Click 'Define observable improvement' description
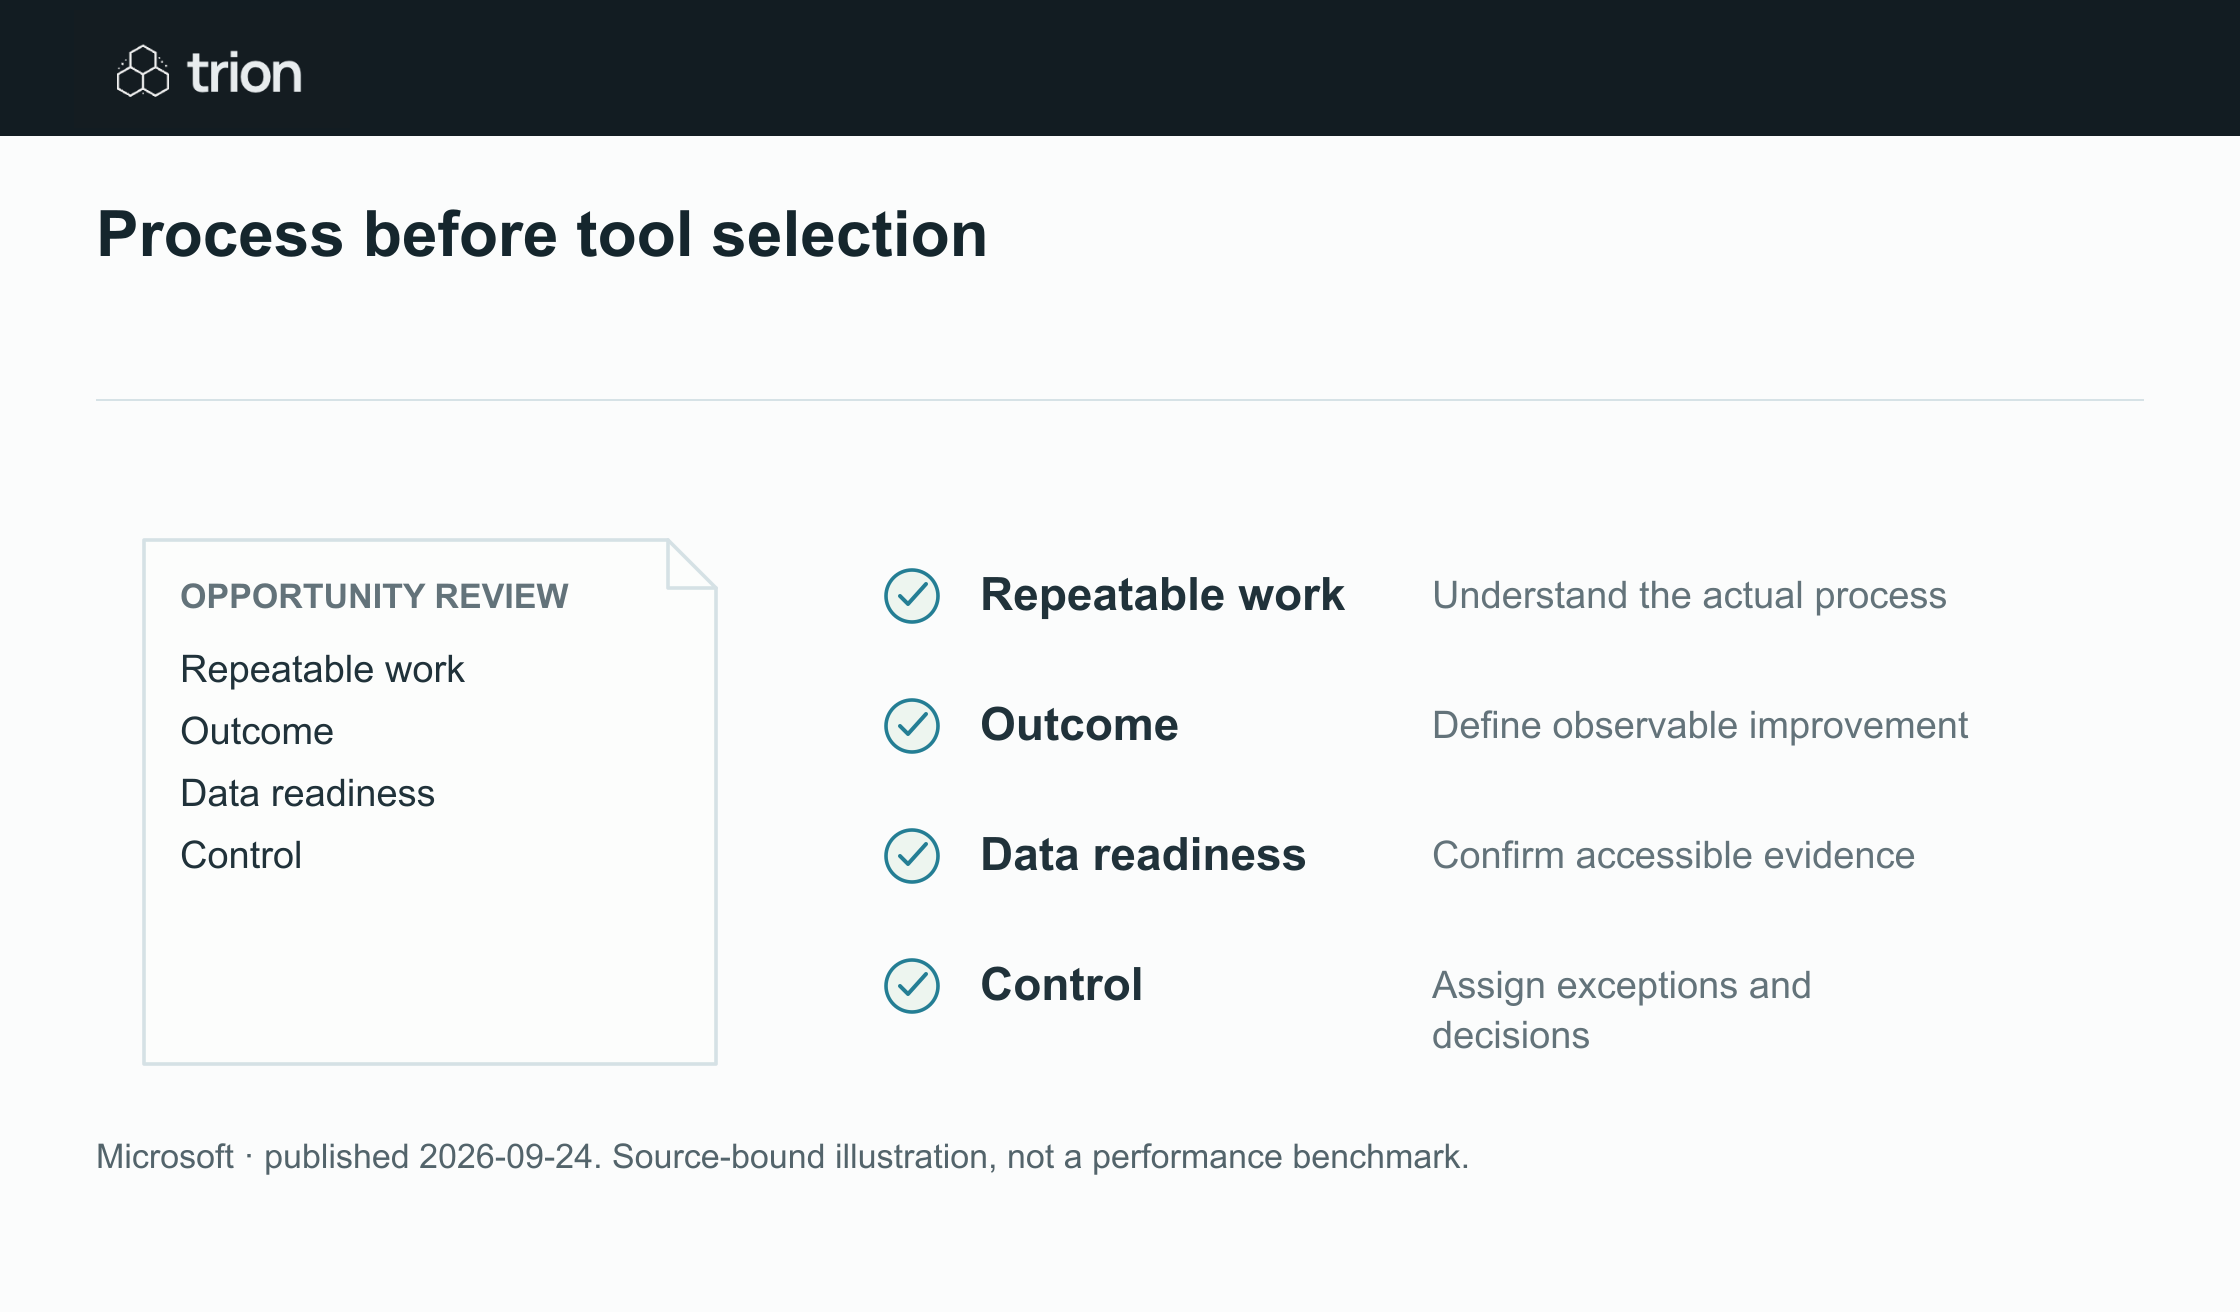 point(1700,726)
